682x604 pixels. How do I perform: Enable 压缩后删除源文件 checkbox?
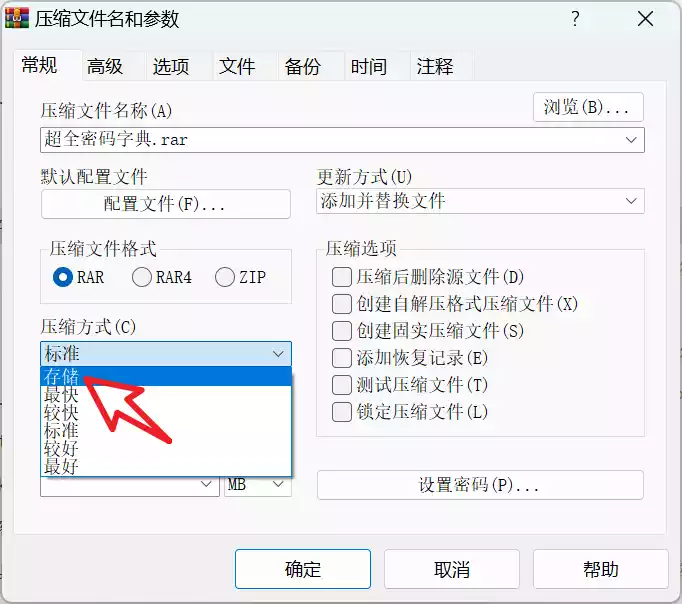342,277
